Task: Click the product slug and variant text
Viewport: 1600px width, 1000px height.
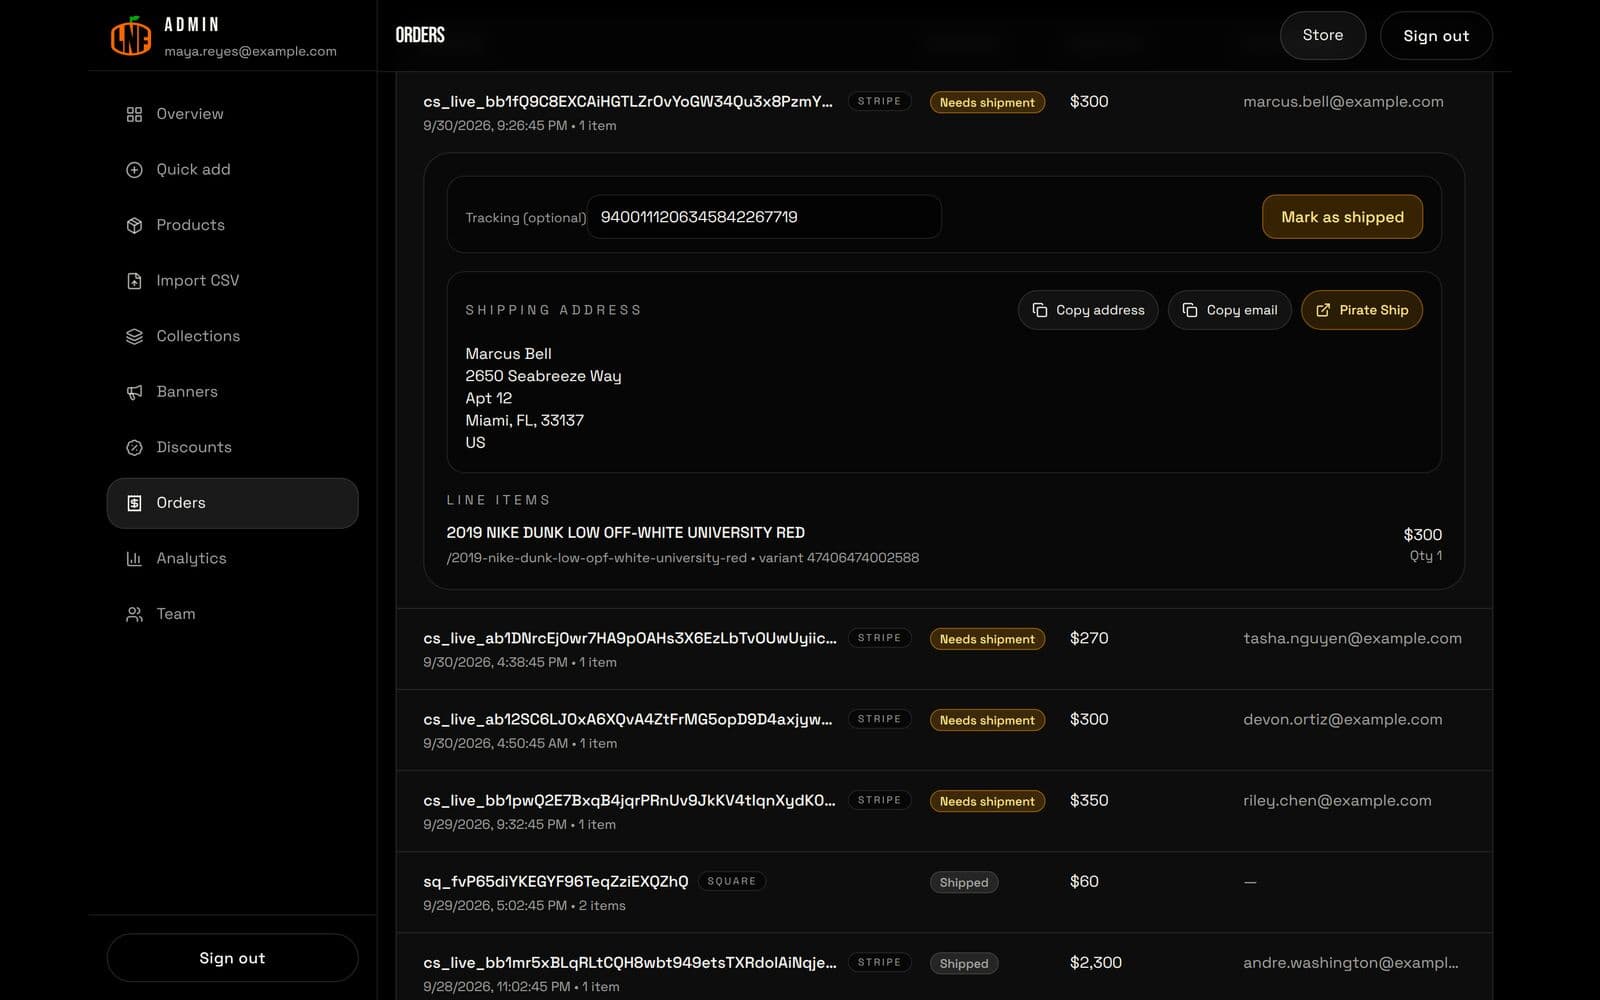Action: click(x=682, y=558)
